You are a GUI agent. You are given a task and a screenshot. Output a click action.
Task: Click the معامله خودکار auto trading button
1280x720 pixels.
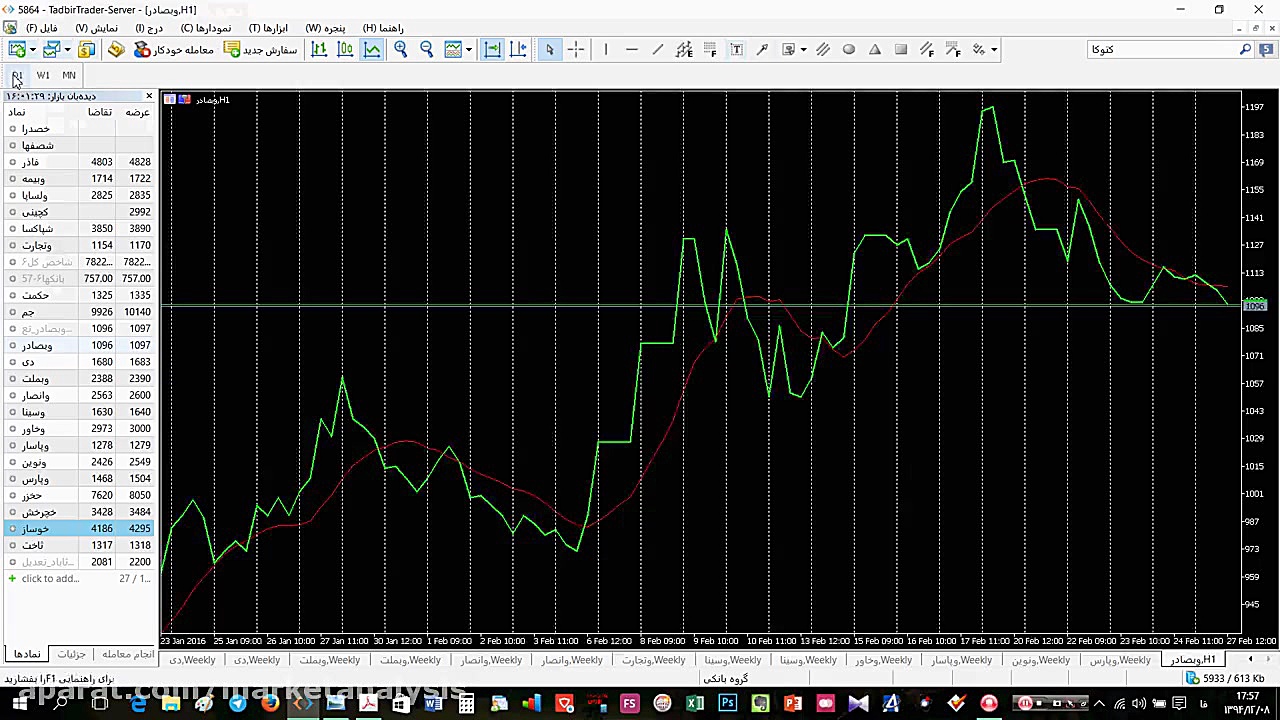coord(175,49)
